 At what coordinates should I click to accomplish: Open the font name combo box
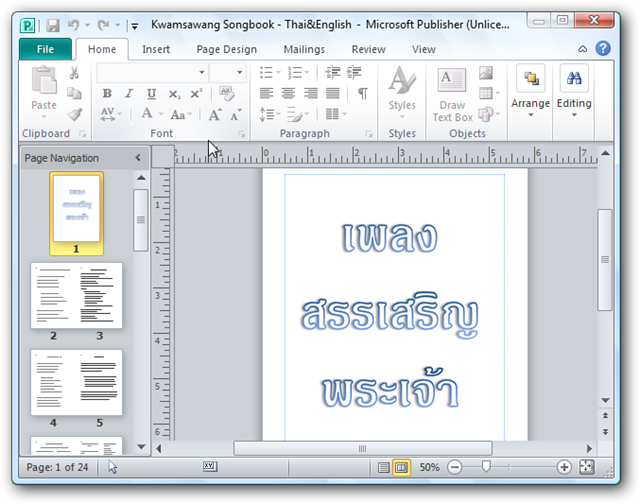[153, 72]
